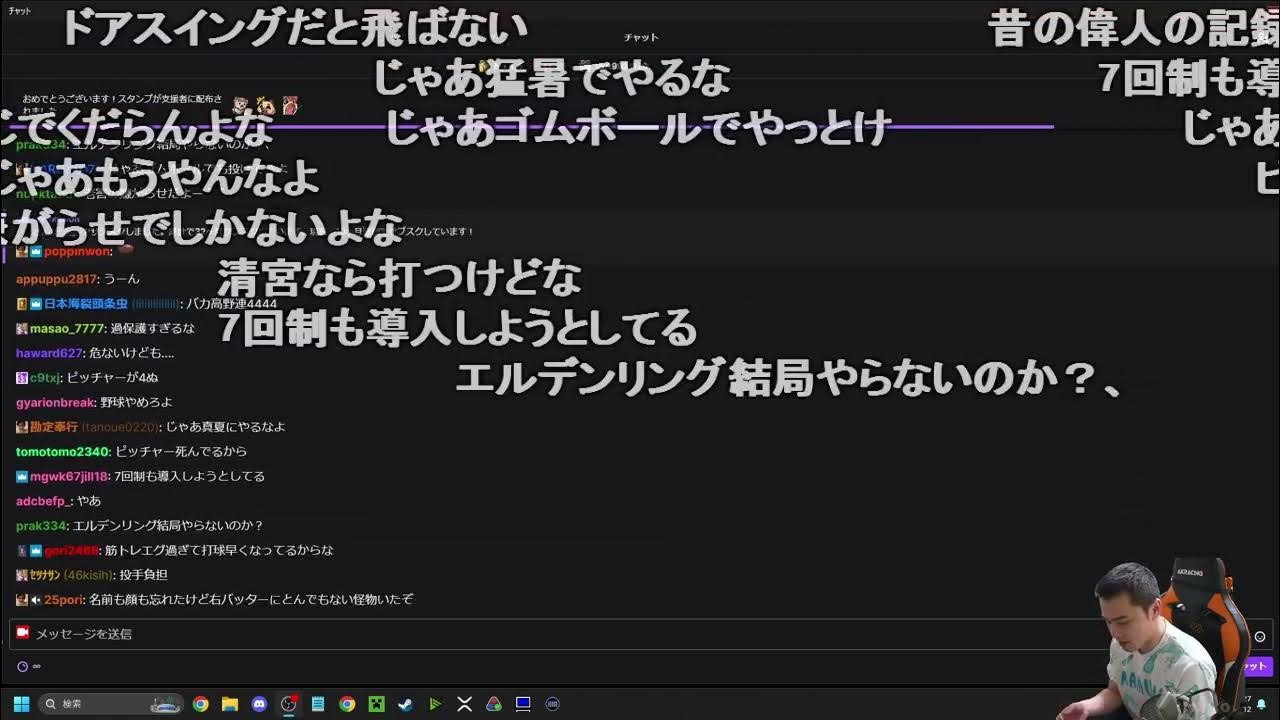
Task: Click badge icon beside masao_7777
Action: tap(22, 328)
